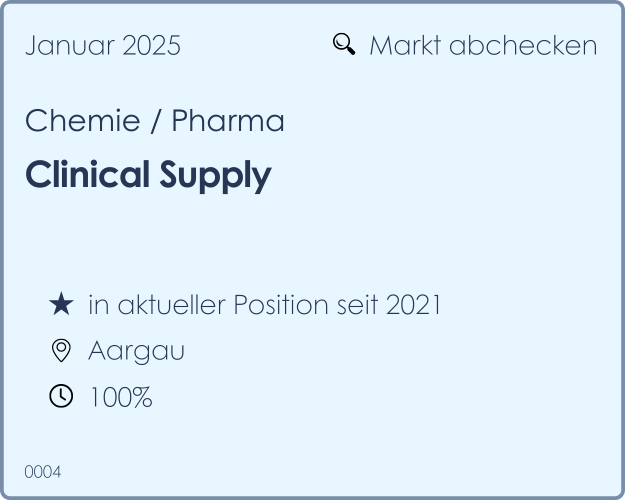Open the Markt abchecken link
The width and height of the screenshot is (625, 500).
pyautogui.click(x=483, y=45)
